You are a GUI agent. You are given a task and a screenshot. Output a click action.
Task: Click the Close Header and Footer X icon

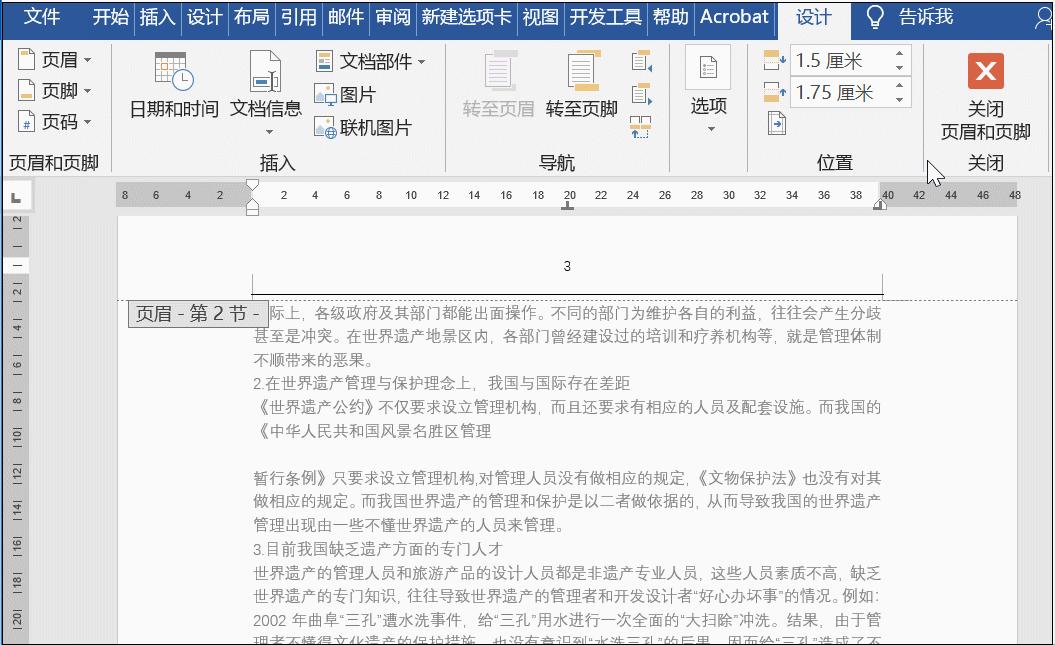(x=985, y=72)
